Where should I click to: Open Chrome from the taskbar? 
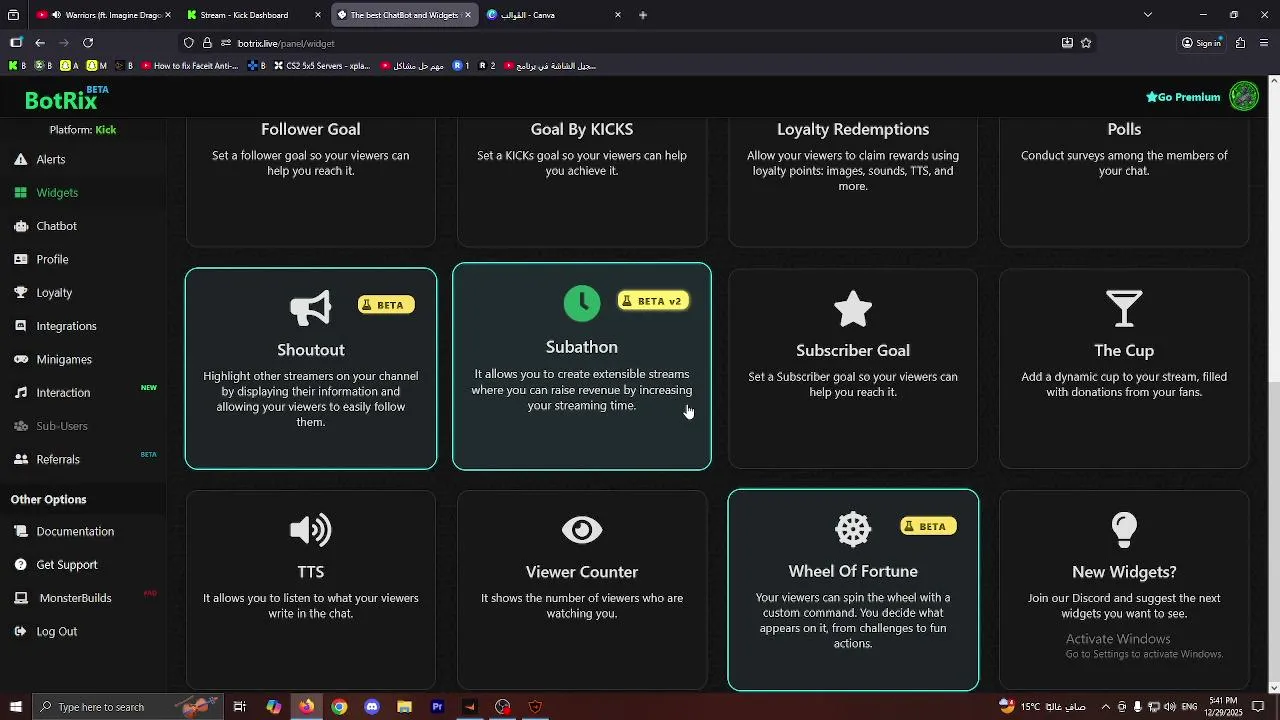click(x=339, y=707)
